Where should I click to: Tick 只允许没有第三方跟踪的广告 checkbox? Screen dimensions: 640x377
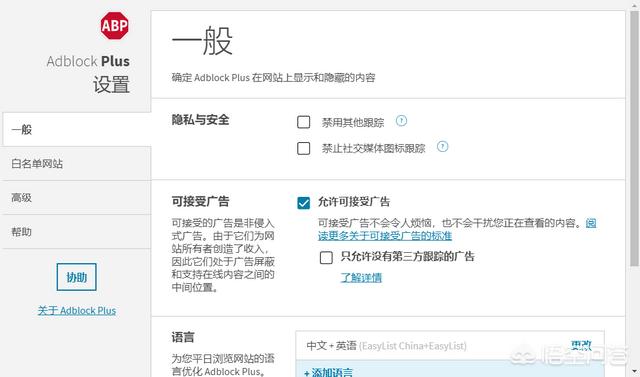[x=326, y=257]
